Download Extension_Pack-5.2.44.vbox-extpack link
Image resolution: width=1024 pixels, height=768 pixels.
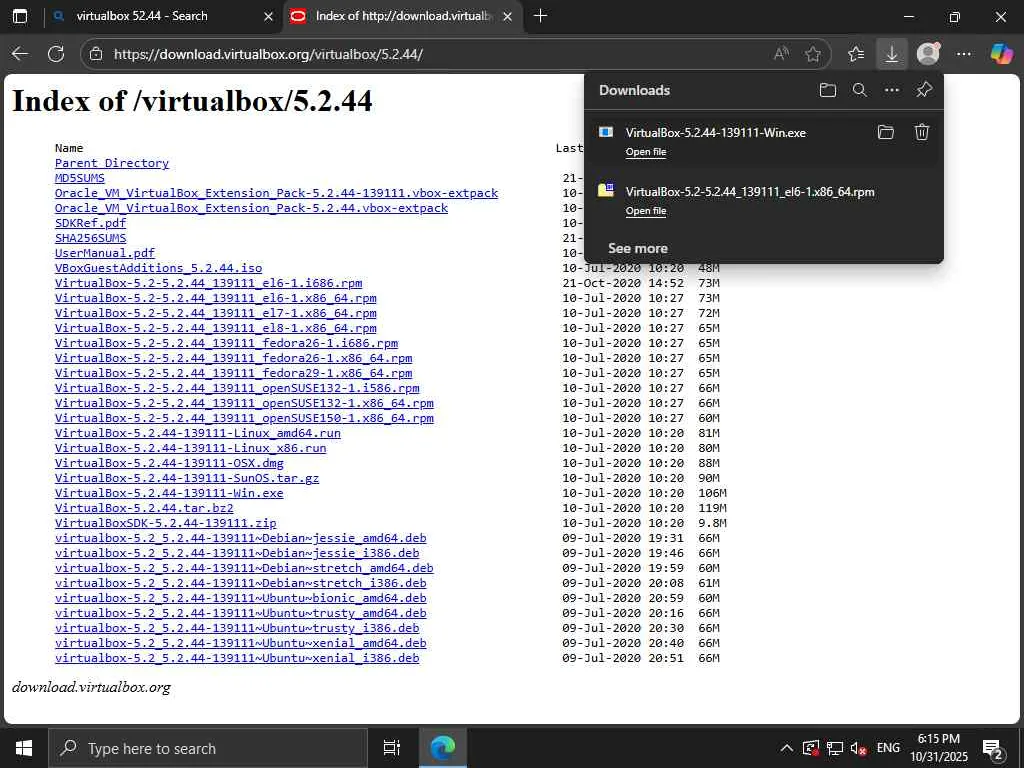[251, 208]
